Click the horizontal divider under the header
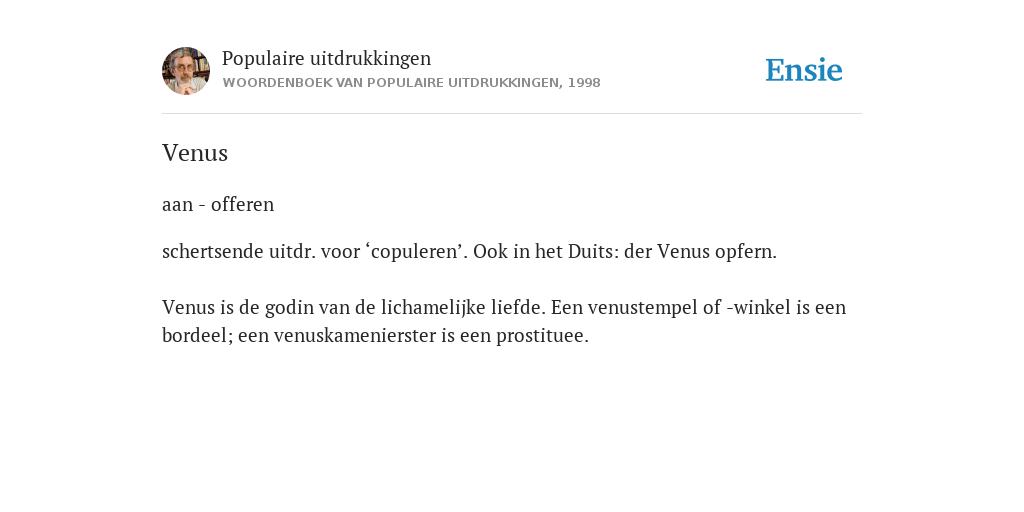This screenshot has width=1024, height=512. click(512, 114)
